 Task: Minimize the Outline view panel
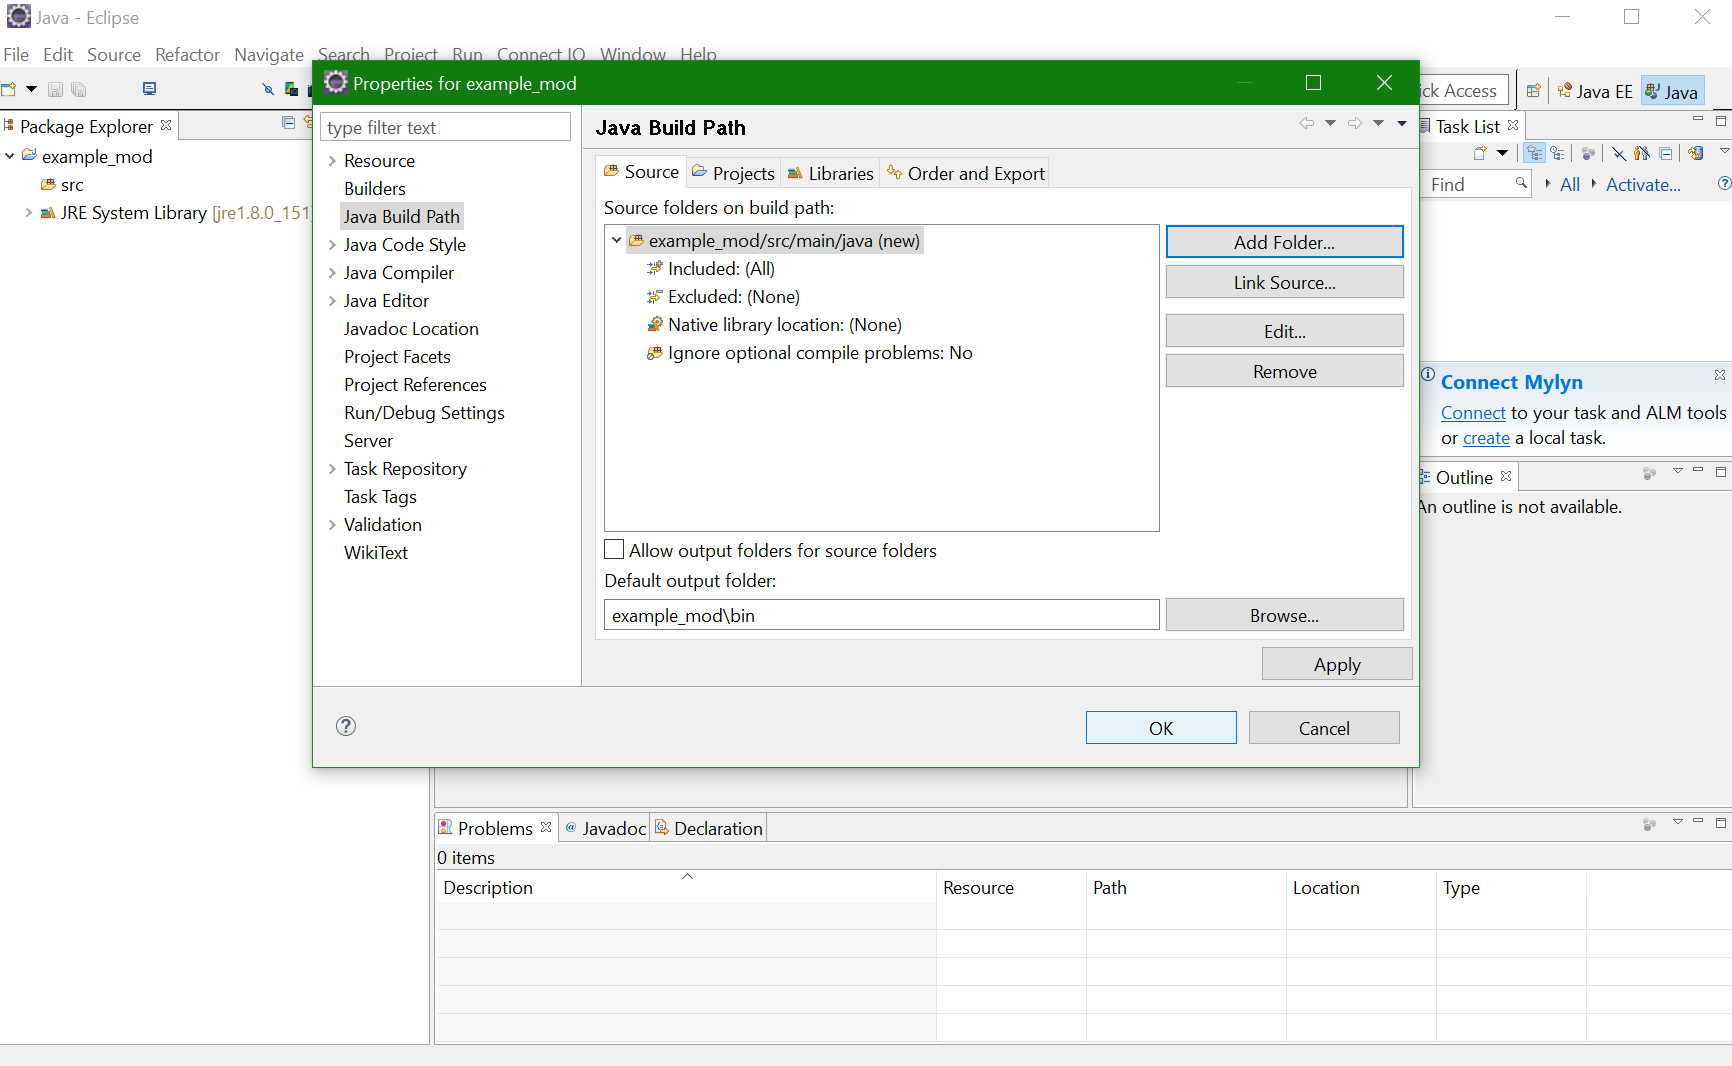tap(1698, 471)
